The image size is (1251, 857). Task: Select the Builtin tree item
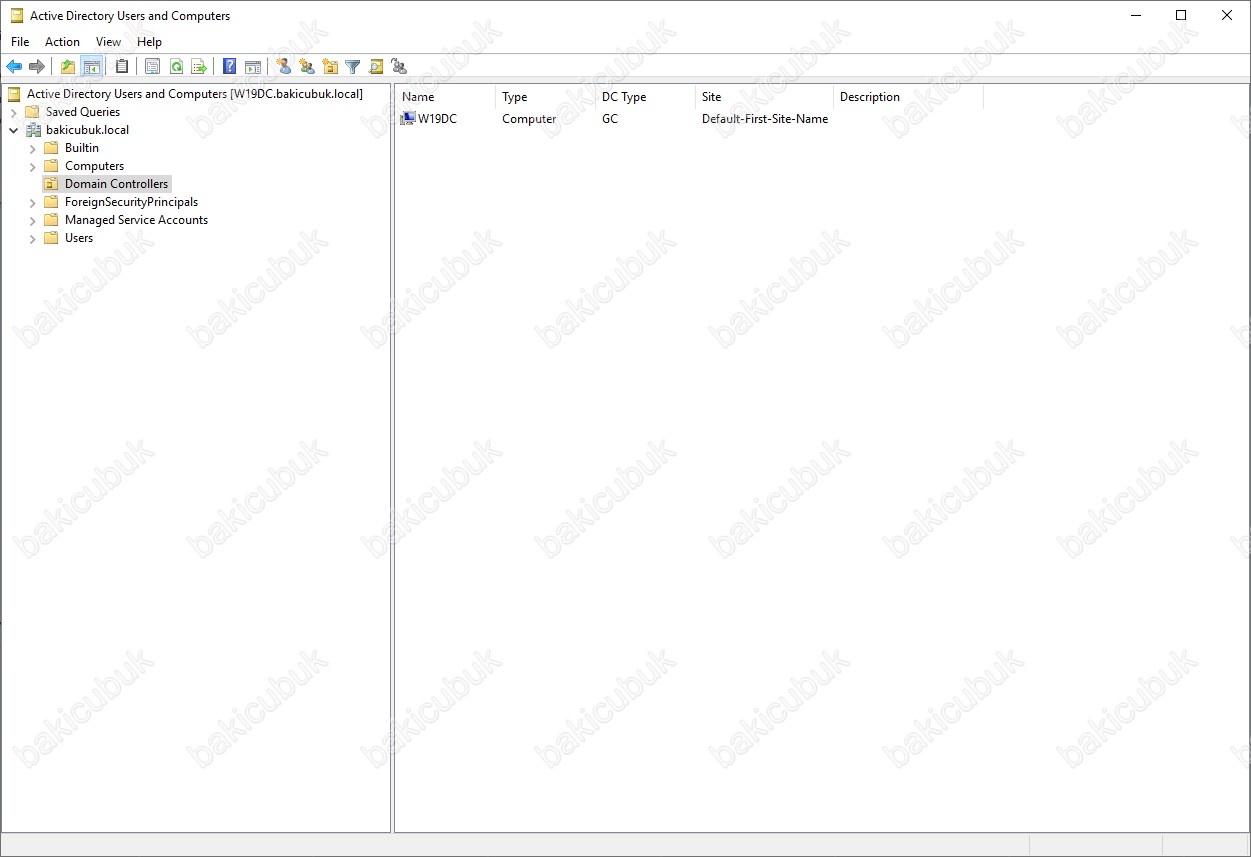[82, 148]
